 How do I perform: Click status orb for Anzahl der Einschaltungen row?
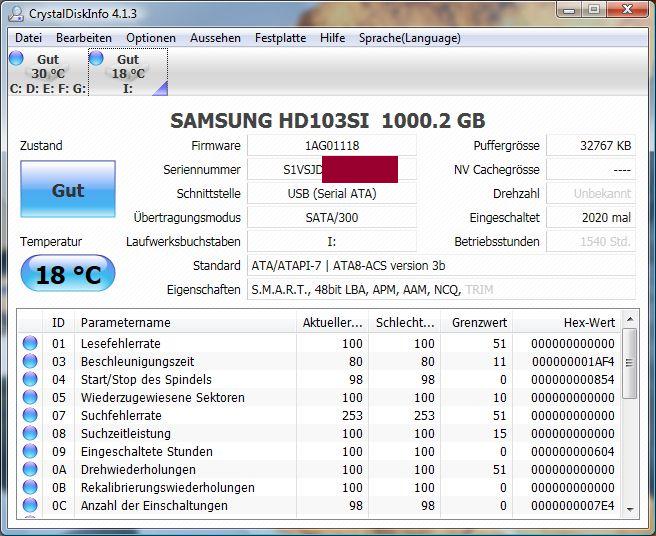click(x=30, y=505)
